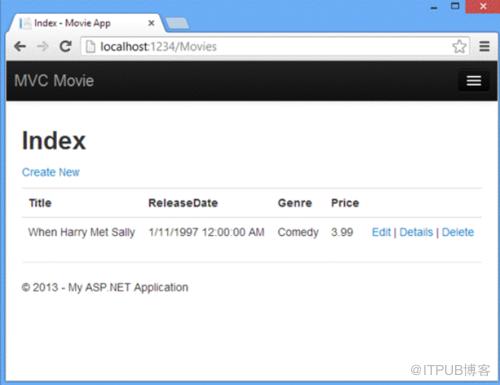Viewport: 500px width, 385px height.
Task: Select the Comedy genre cell
Action: click(298, 232)
